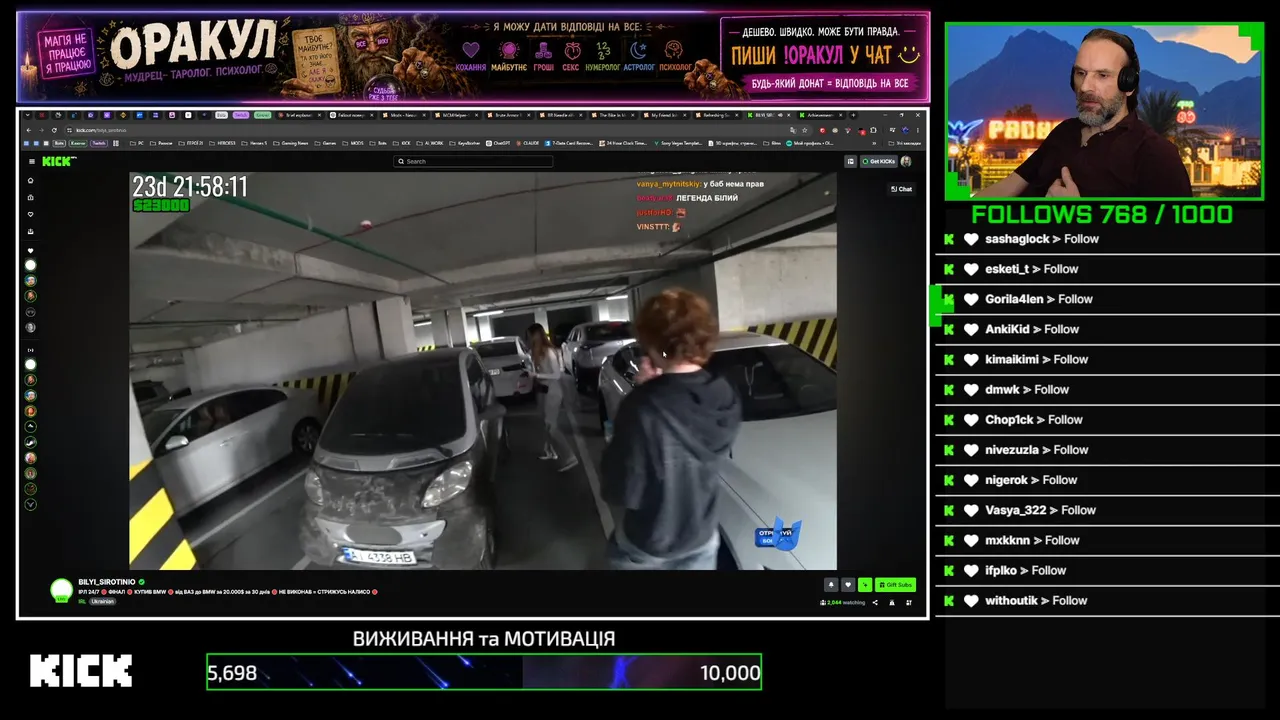1280x720 pixels.
Task: Toggle the Chat panel button on the stream
Action: (x=902, y=189)
